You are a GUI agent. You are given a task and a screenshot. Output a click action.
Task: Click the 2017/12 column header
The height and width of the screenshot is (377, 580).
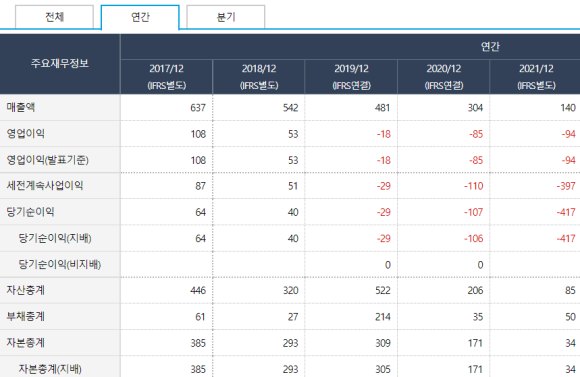(166, 77)
